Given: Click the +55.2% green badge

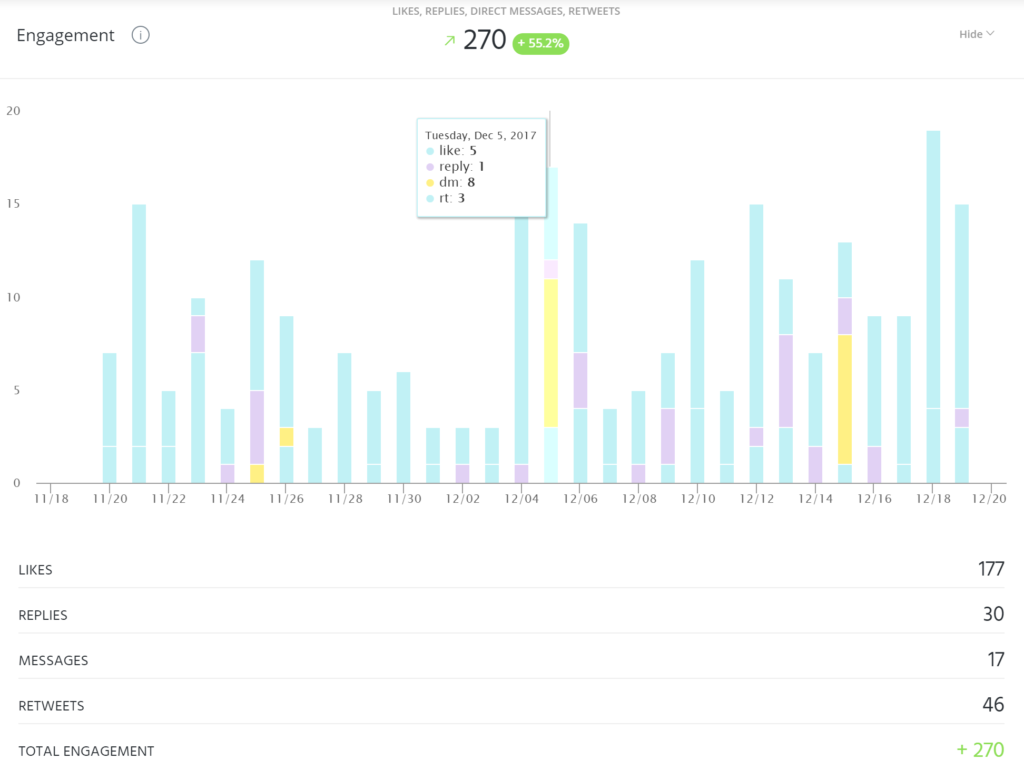Looking at the screenshot, I should coord(541,43).
